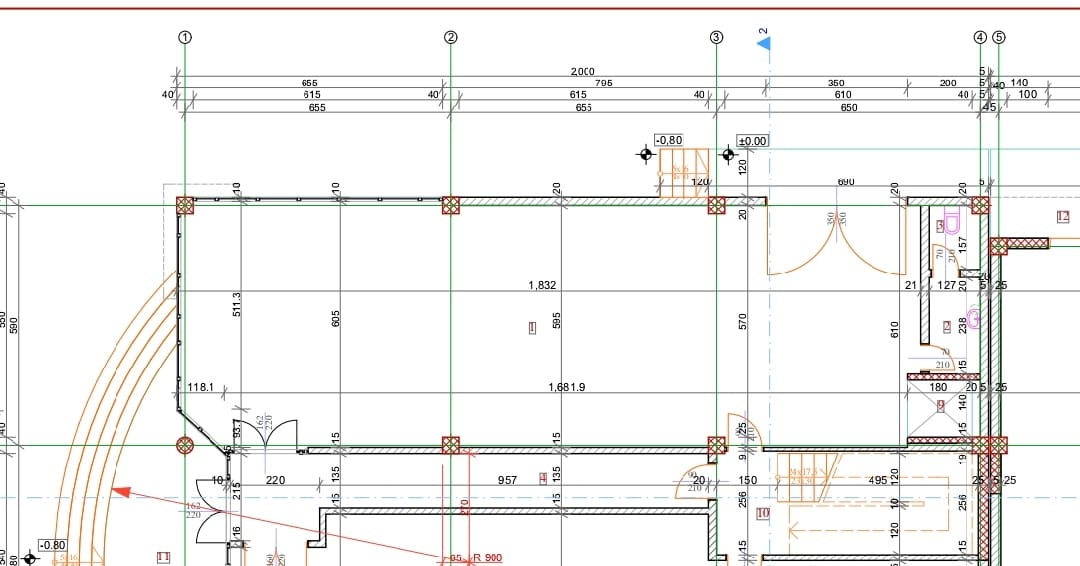The height and width of the screenshot is (566, 1080).
Task: Select dimension text 650 in top chain
Action: pos(849,107)
